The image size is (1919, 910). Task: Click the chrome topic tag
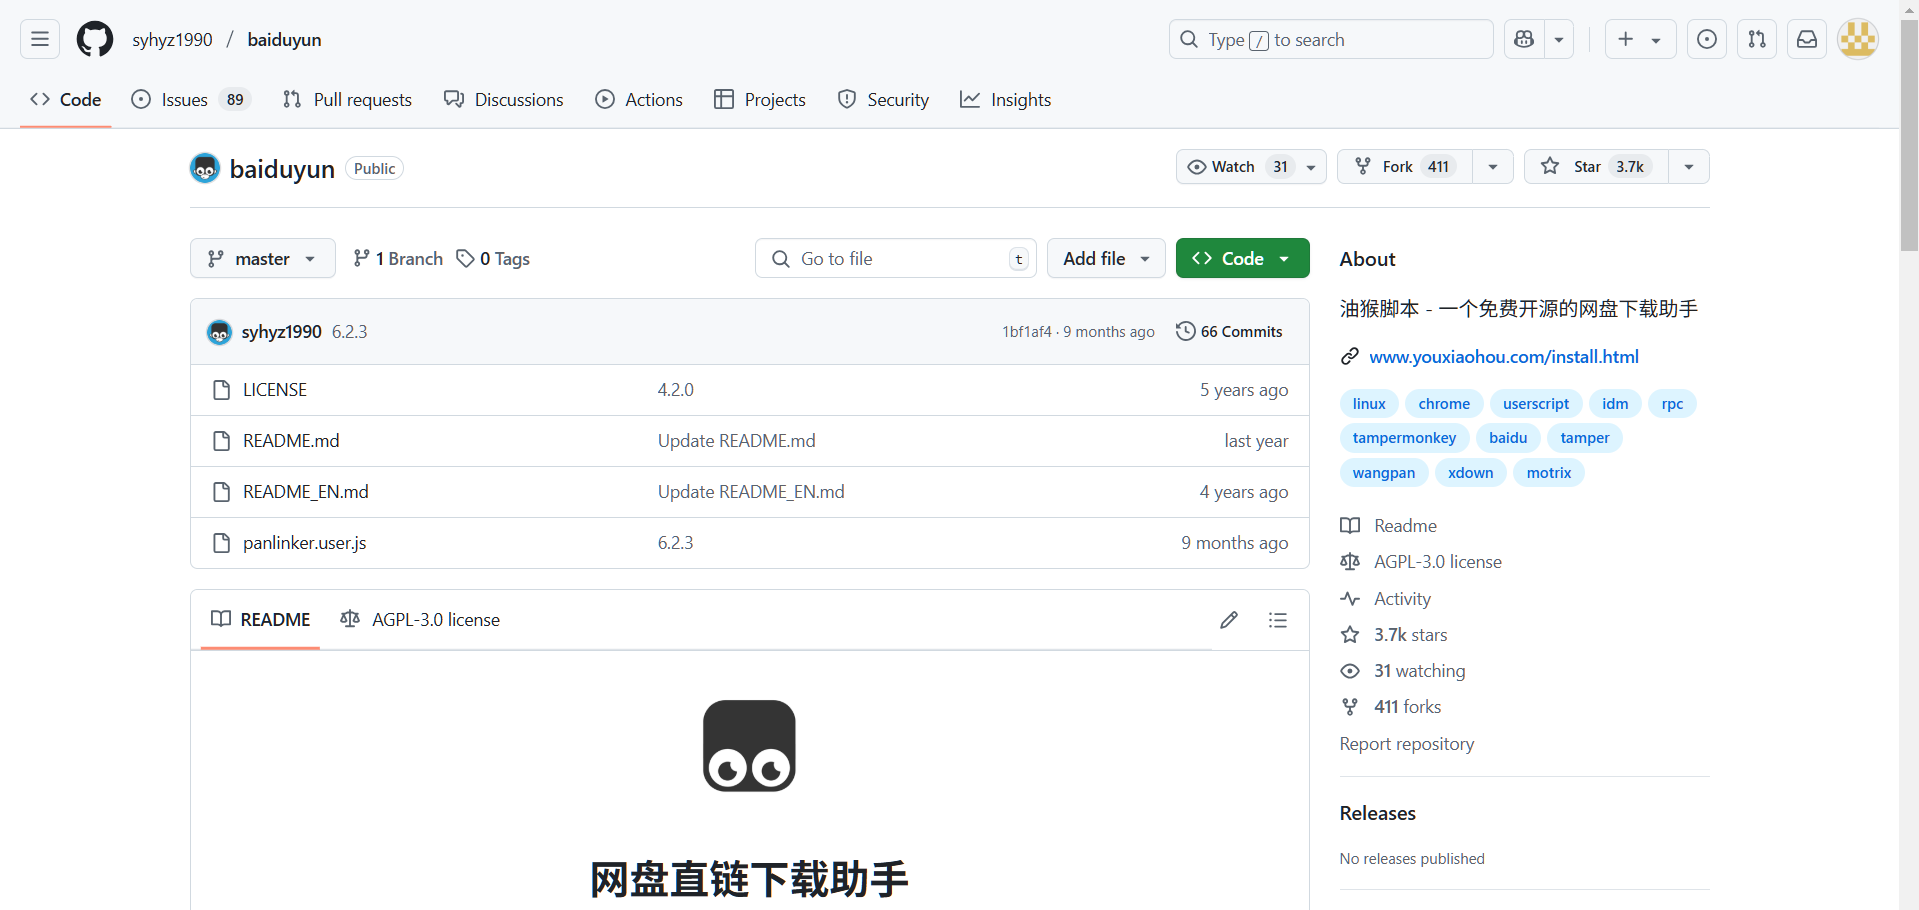(1444, 404)
